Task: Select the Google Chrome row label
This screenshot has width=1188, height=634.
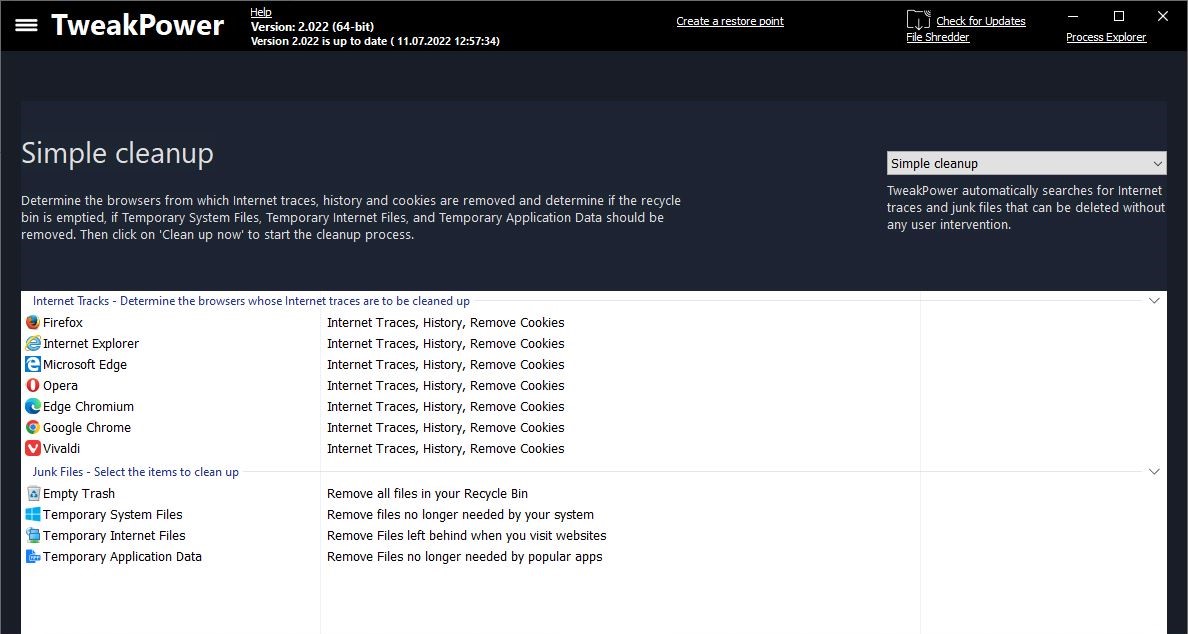Action: pos(87,428)
